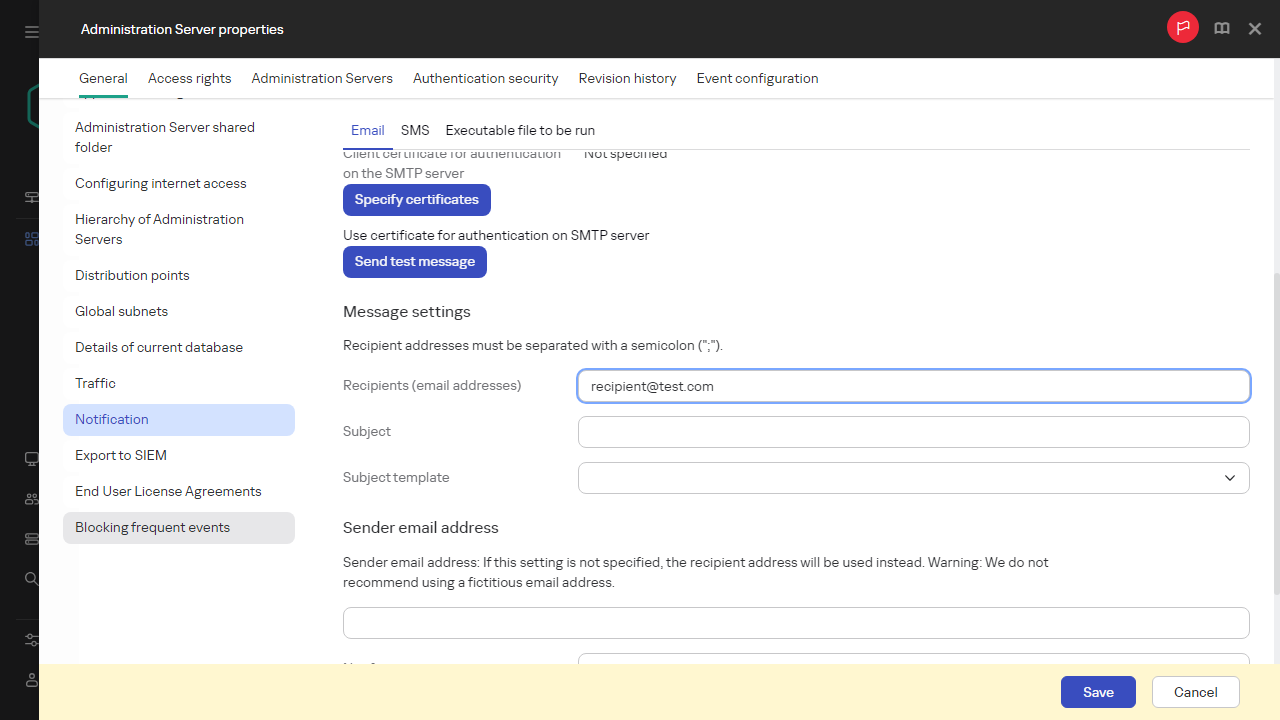This screenshot has width=1280, height=720.
Task: Open the help book icon
Action: point(1221,29)
